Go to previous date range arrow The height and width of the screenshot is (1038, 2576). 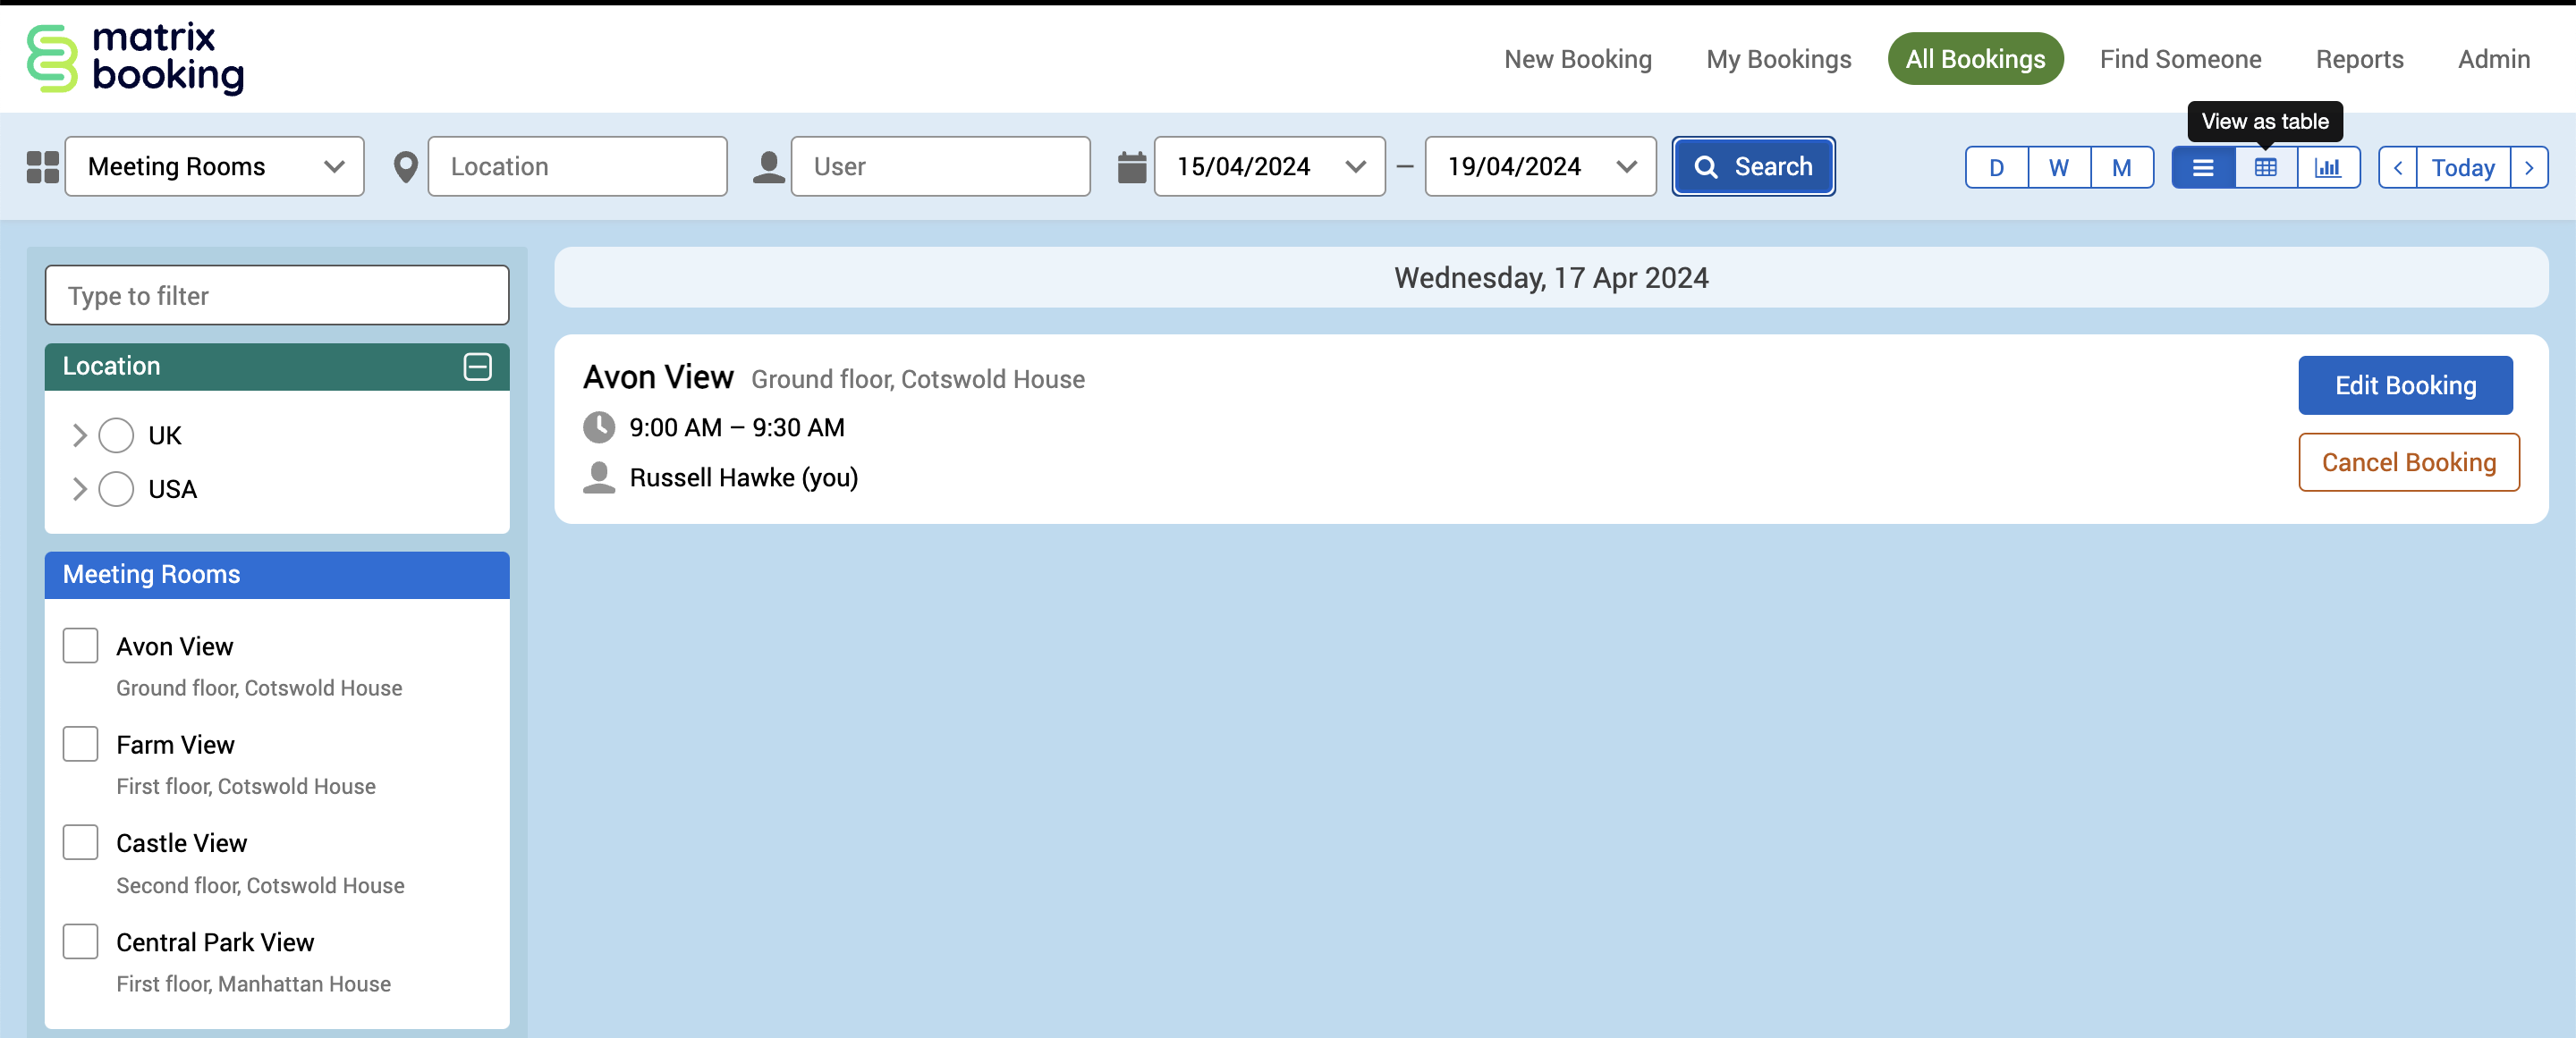point(2397,167)
